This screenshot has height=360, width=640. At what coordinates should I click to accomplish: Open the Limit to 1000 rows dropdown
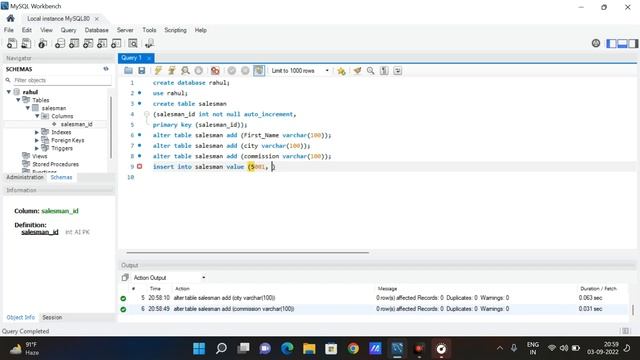[x=300, y=71]
